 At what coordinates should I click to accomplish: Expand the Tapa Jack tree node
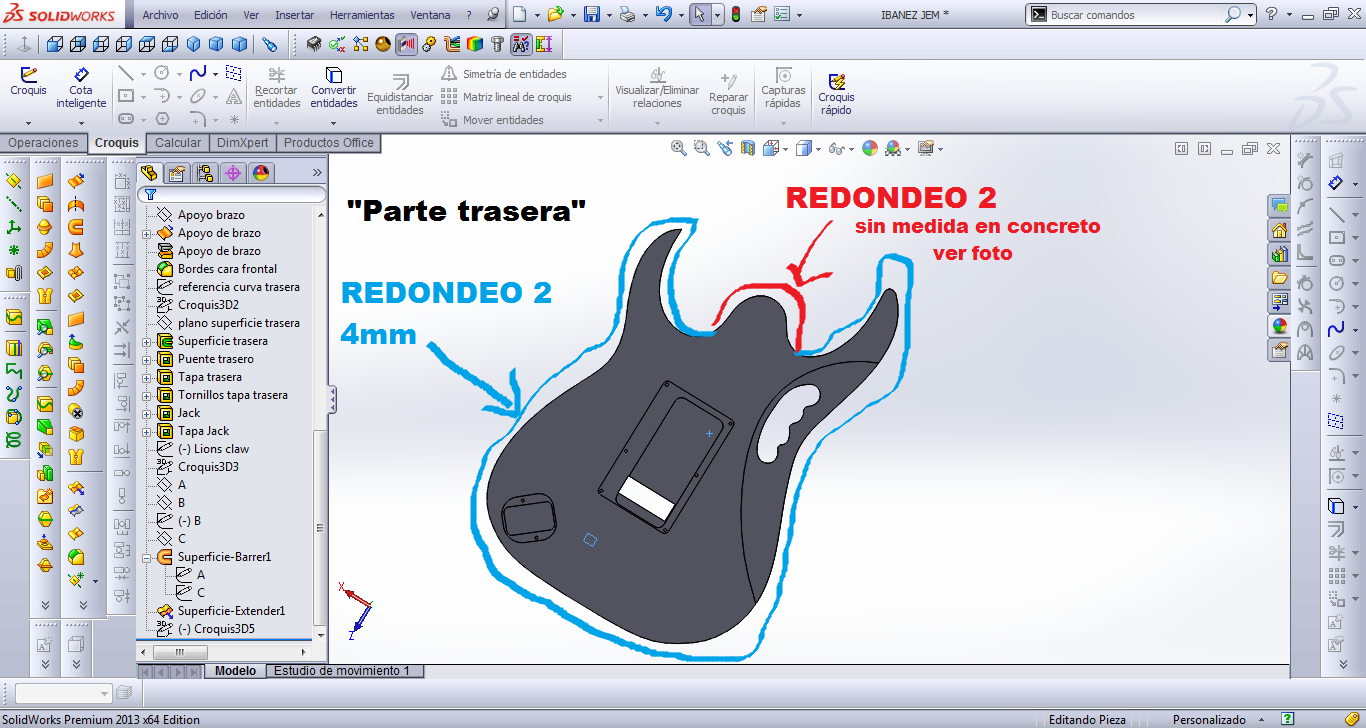coord(147,432)
